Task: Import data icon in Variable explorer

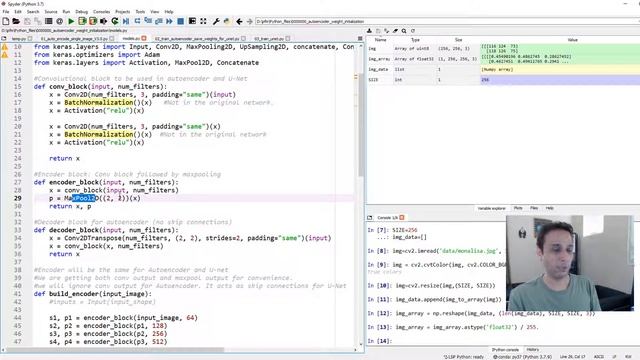Action: [x=369, y=31]
